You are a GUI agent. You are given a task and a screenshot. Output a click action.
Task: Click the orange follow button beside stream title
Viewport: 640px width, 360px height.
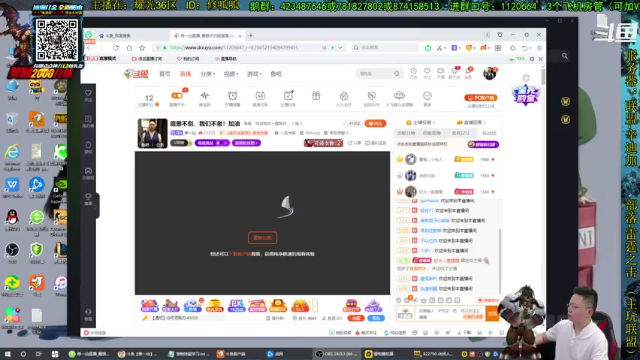[x=375, y=123]
